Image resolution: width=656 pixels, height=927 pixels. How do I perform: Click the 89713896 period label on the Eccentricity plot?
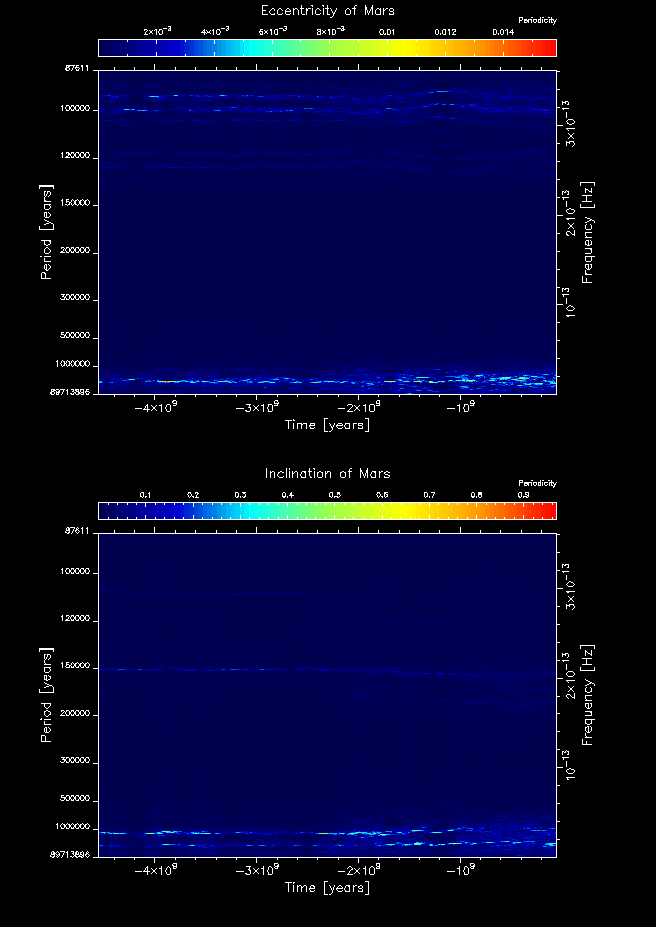(69, 393)
